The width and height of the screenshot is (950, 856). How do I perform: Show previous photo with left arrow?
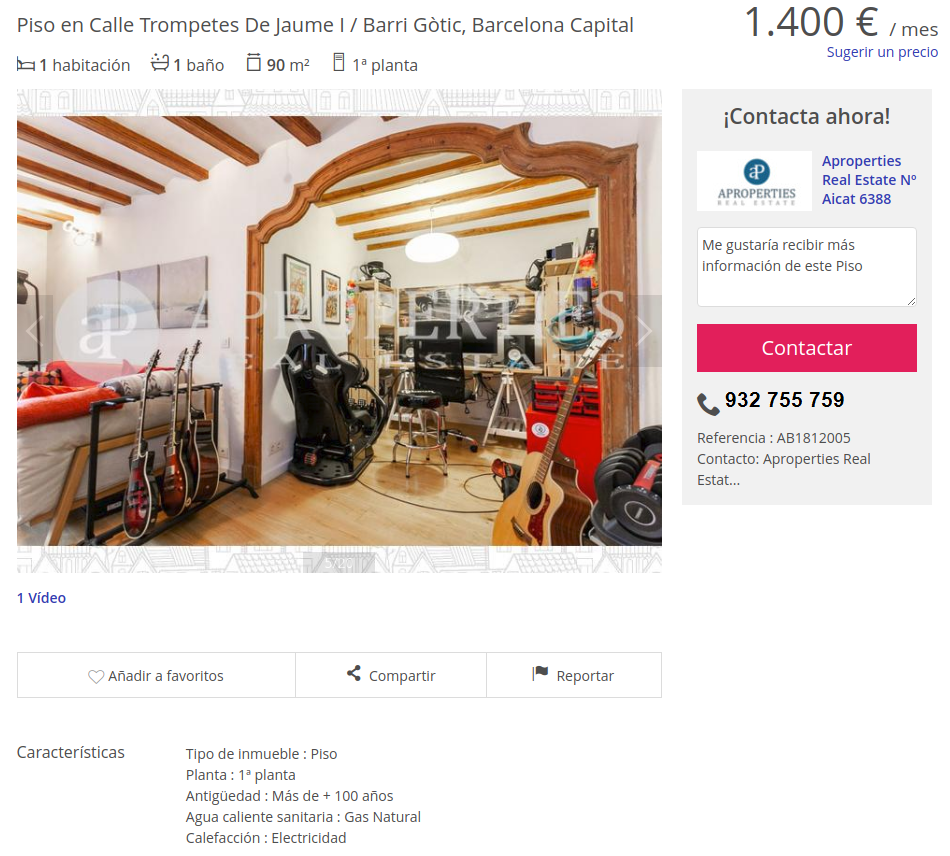coord(34,331)
